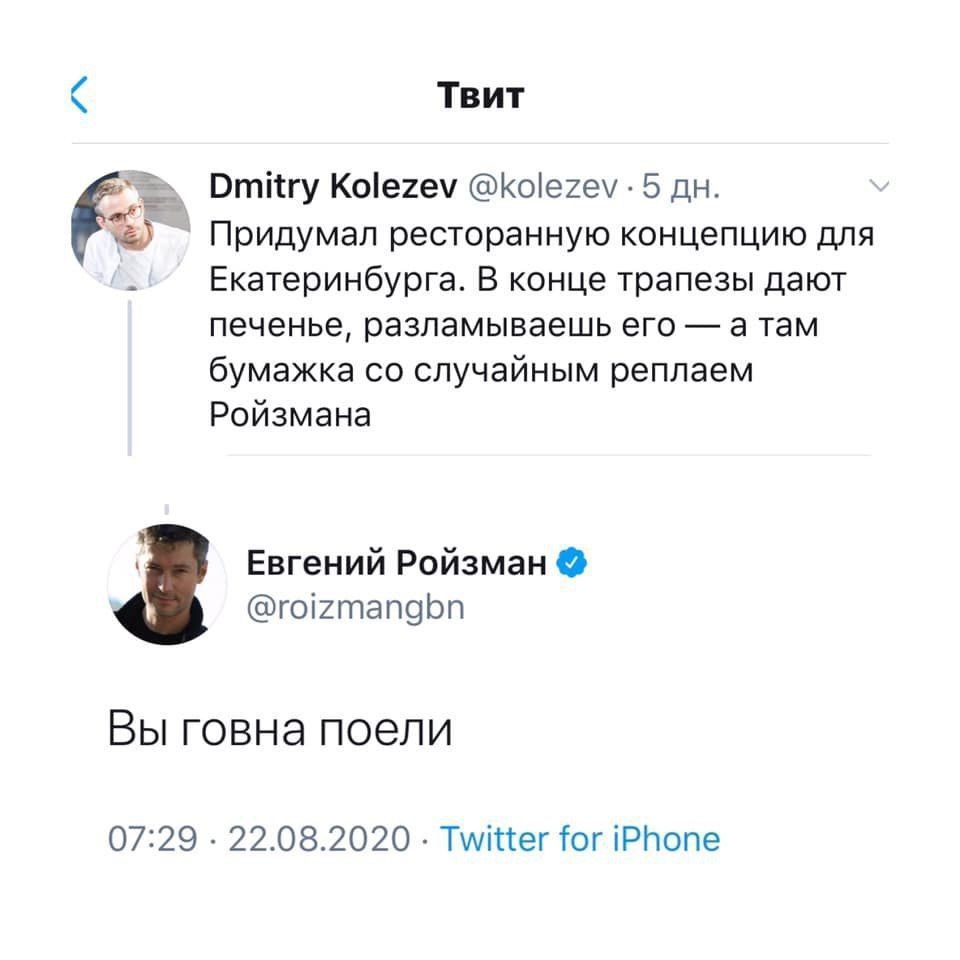Click the 22.08.2020 date of the reply
The height and width of the screenshot is (960, 960).
(x=319, y=838)
